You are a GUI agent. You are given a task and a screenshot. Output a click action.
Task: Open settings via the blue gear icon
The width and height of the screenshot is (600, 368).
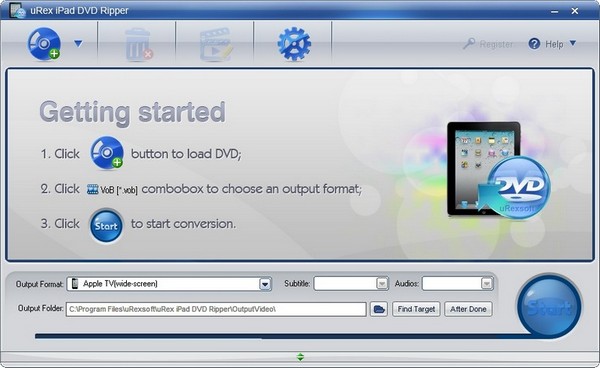pyautogui.click(x=294, y=44)
